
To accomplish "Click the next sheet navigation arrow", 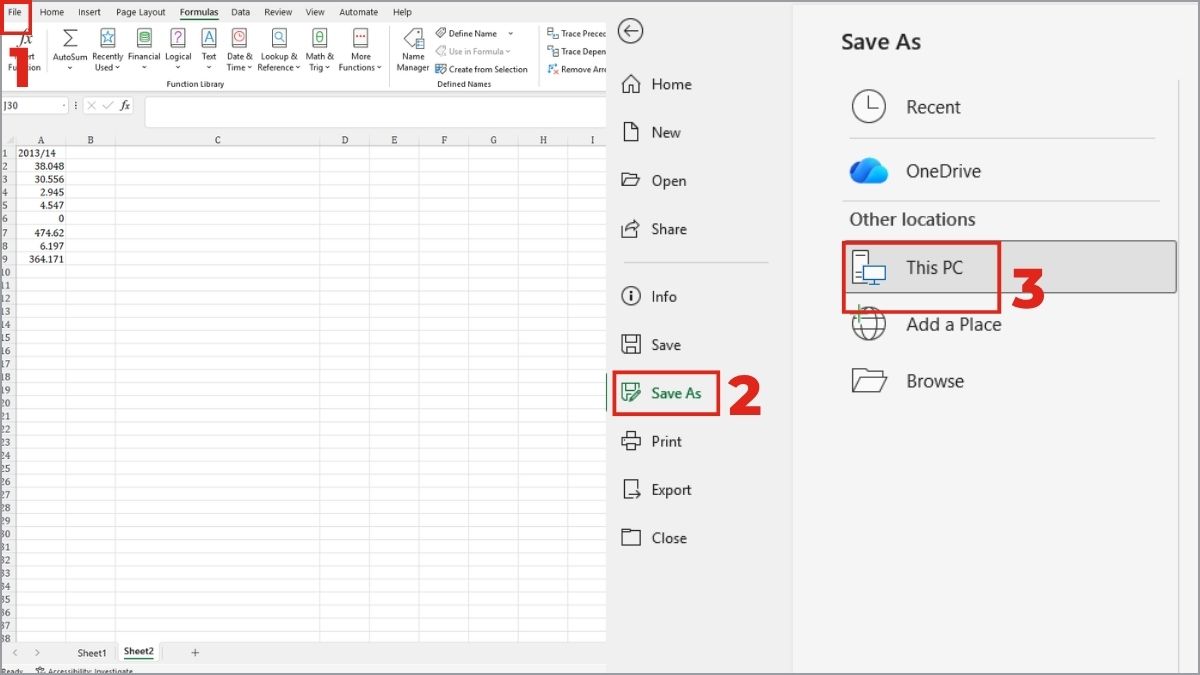I will pyautogui.click(x=37, y=653).
